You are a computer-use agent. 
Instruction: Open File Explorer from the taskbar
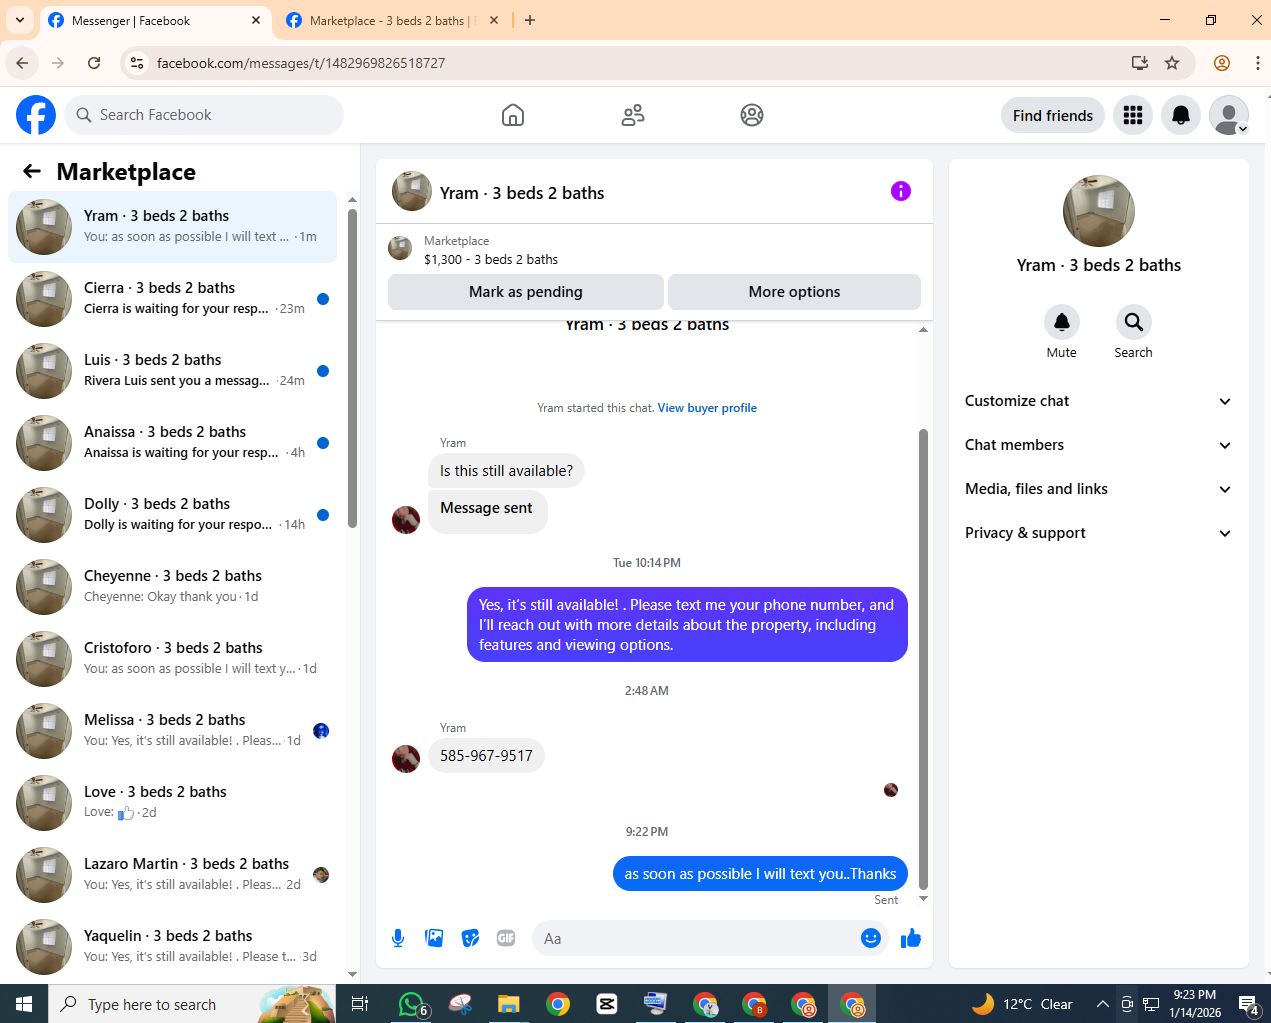tap(509, 1004)
